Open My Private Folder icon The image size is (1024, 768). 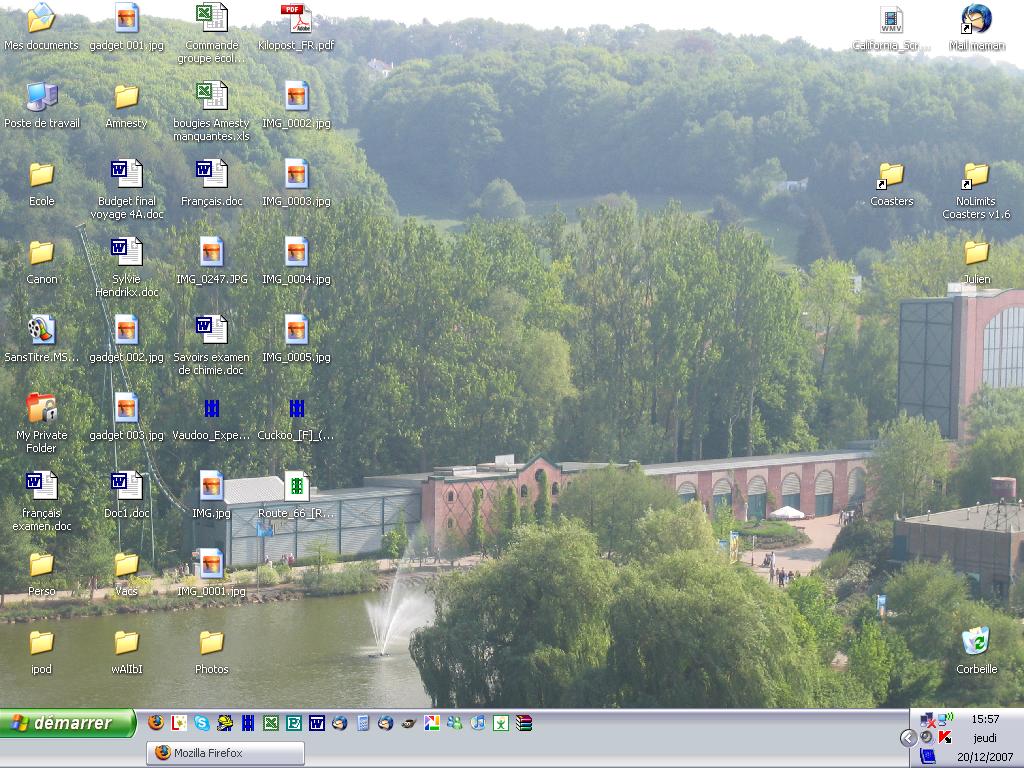coord(41,409)
